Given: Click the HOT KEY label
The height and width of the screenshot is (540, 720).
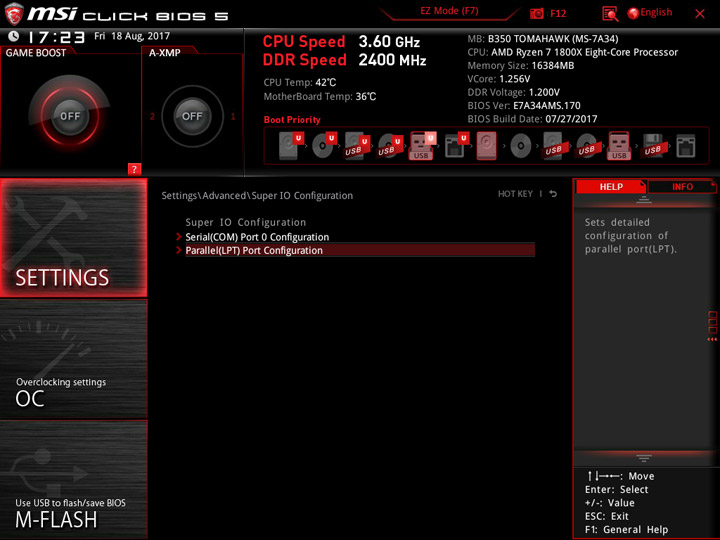Looking at the screenshot, I should [x=515, y=194].
